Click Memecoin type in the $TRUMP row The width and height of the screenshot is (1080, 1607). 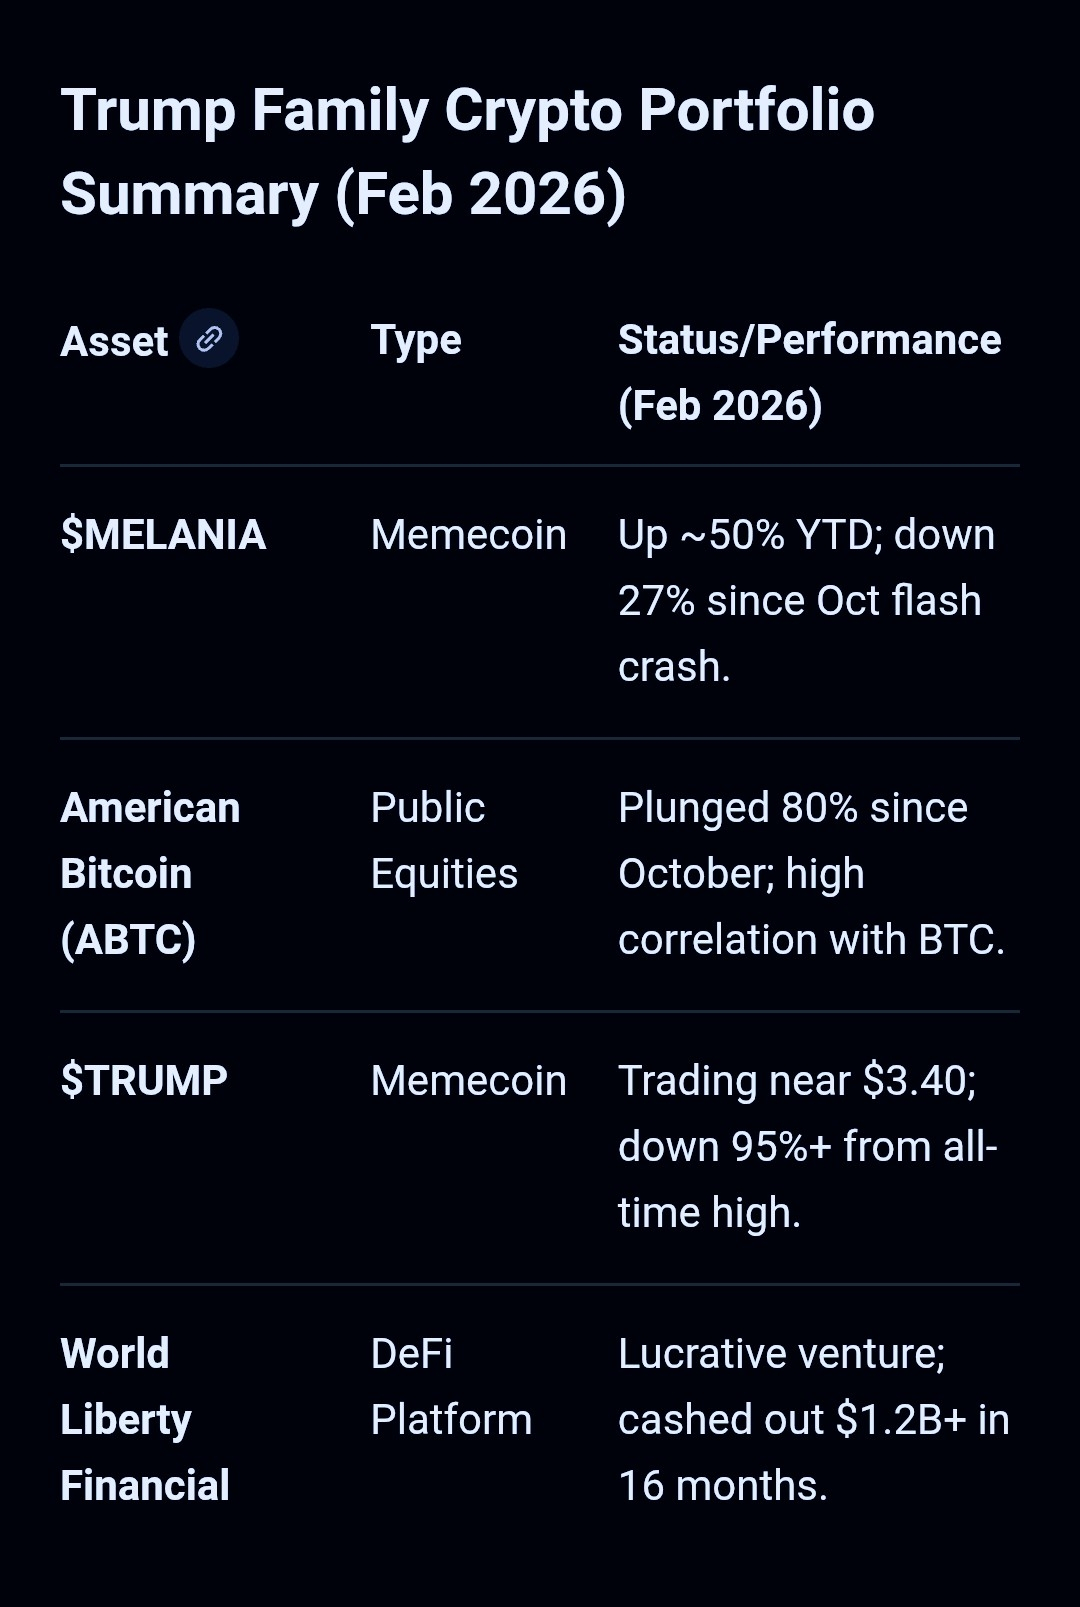click(468, 1081)
